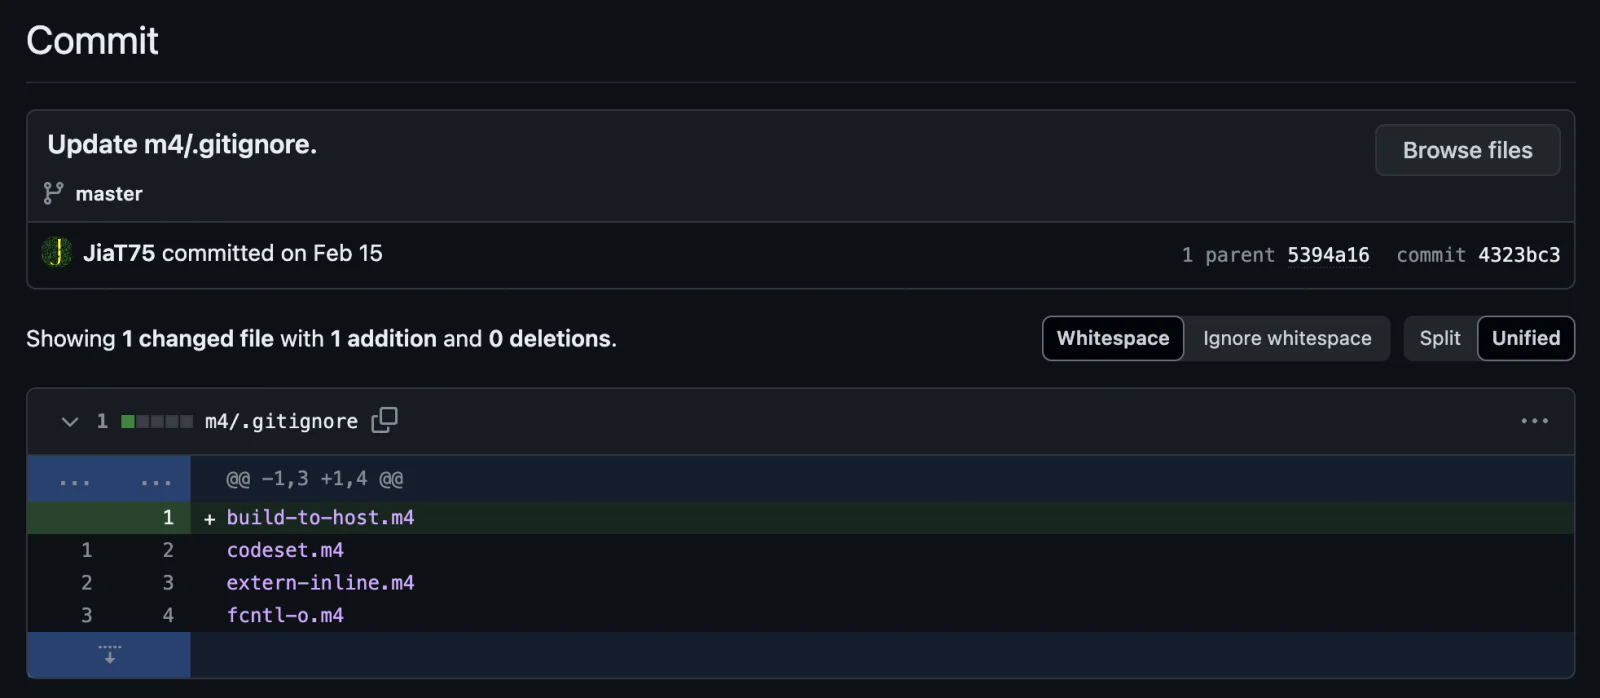
Task: Copy the m4/.gitignore file path
Action: pyautogui.click(x=384, y=420)
